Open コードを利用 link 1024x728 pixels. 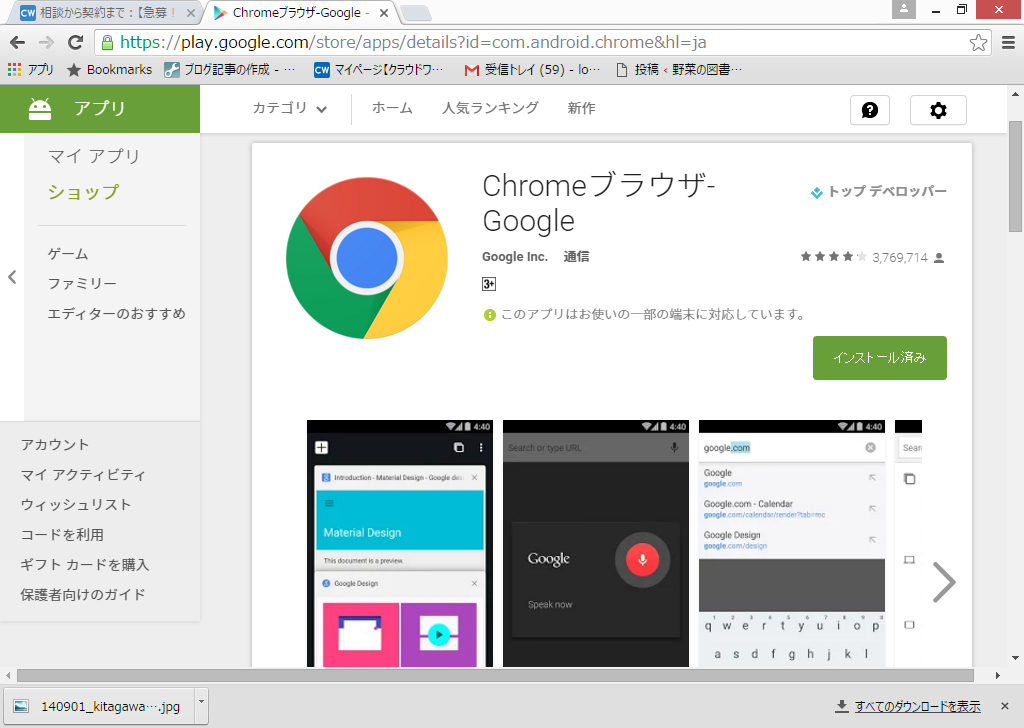coord(62,535)
